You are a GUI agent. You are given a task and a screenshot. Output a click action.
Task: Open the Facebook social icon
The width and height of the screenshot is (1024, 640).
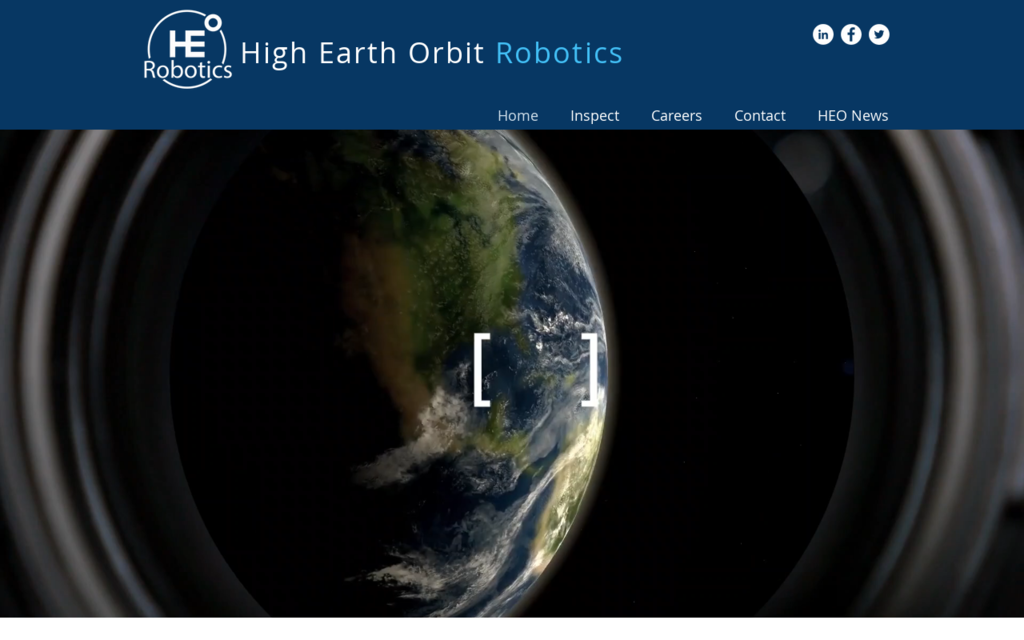(x=851, y=35)
